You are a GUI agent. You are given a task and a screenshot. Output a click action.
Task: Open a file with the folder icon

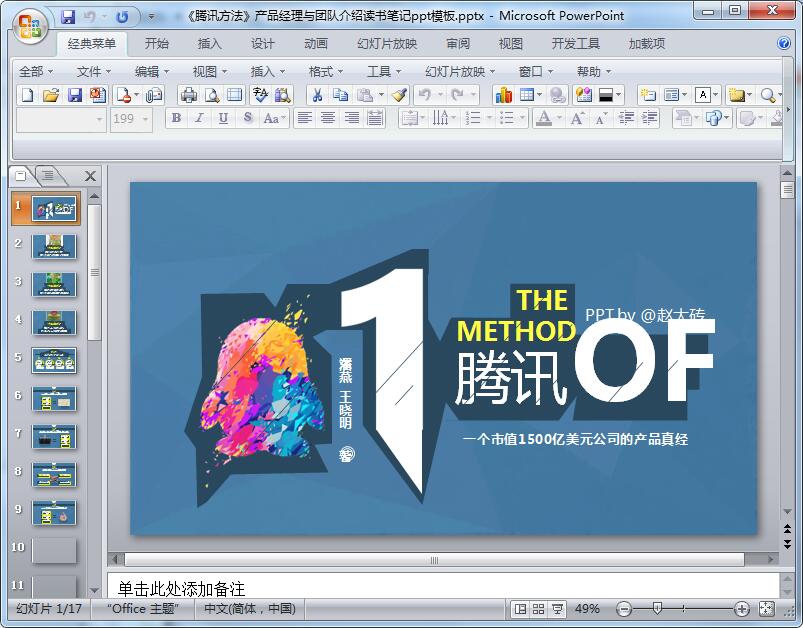51,95
